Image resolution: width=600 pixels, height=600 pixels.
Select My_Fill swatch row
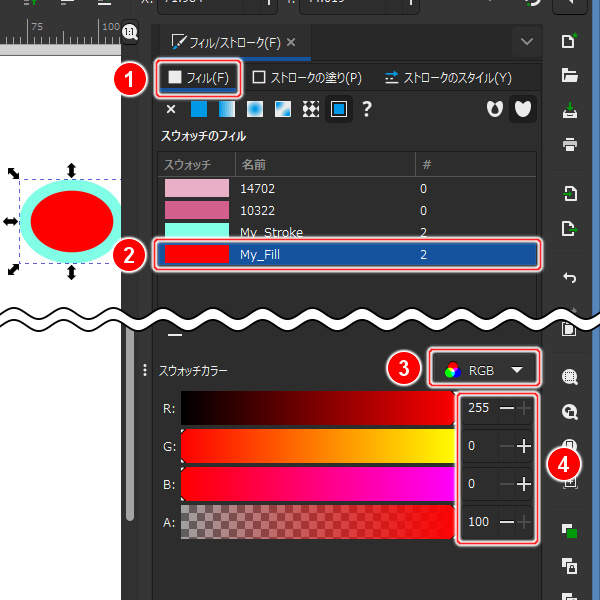tap(346, 254)
